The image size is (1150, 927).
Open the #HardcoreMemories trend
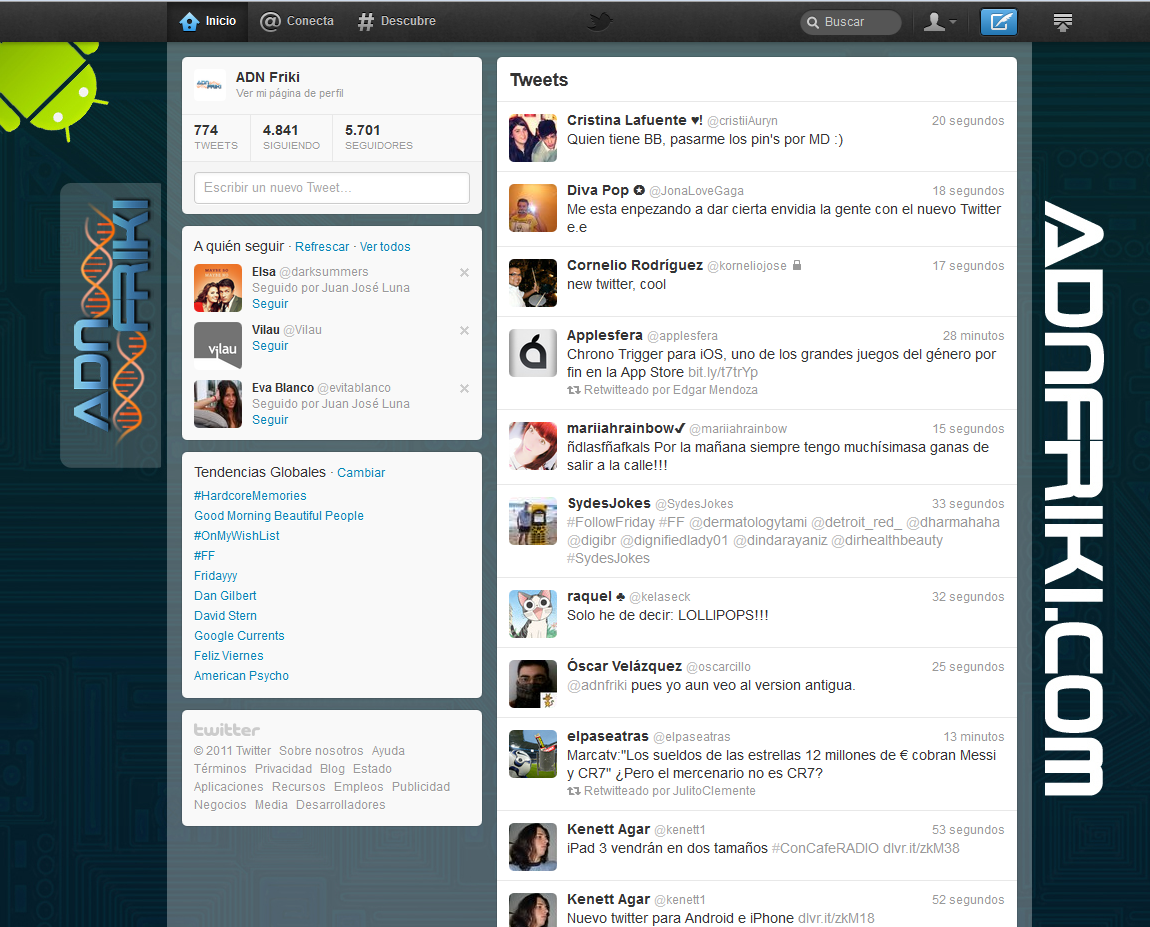[250, 496]
